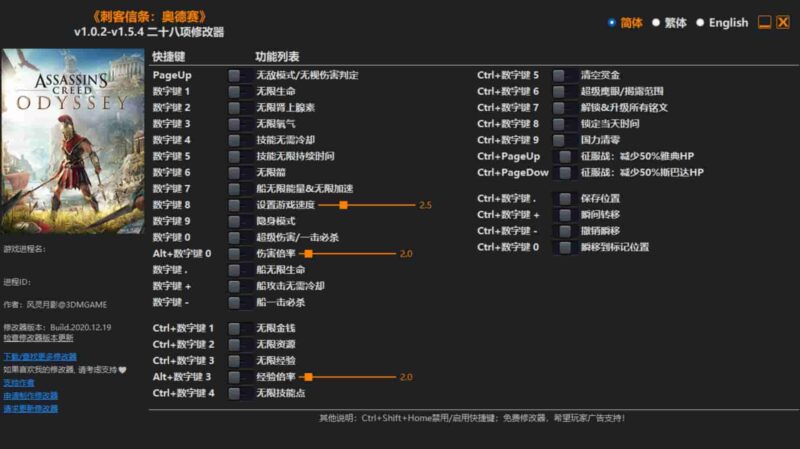Click the Build.2020.12.19 version text

point(81,327)
